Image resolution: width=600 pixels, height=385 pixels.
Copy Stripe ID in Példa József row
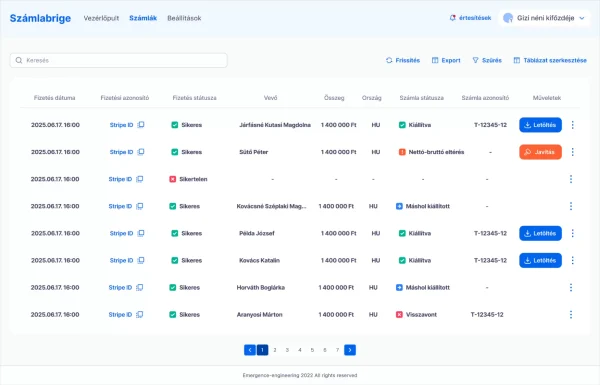click(x=141, y=233)
